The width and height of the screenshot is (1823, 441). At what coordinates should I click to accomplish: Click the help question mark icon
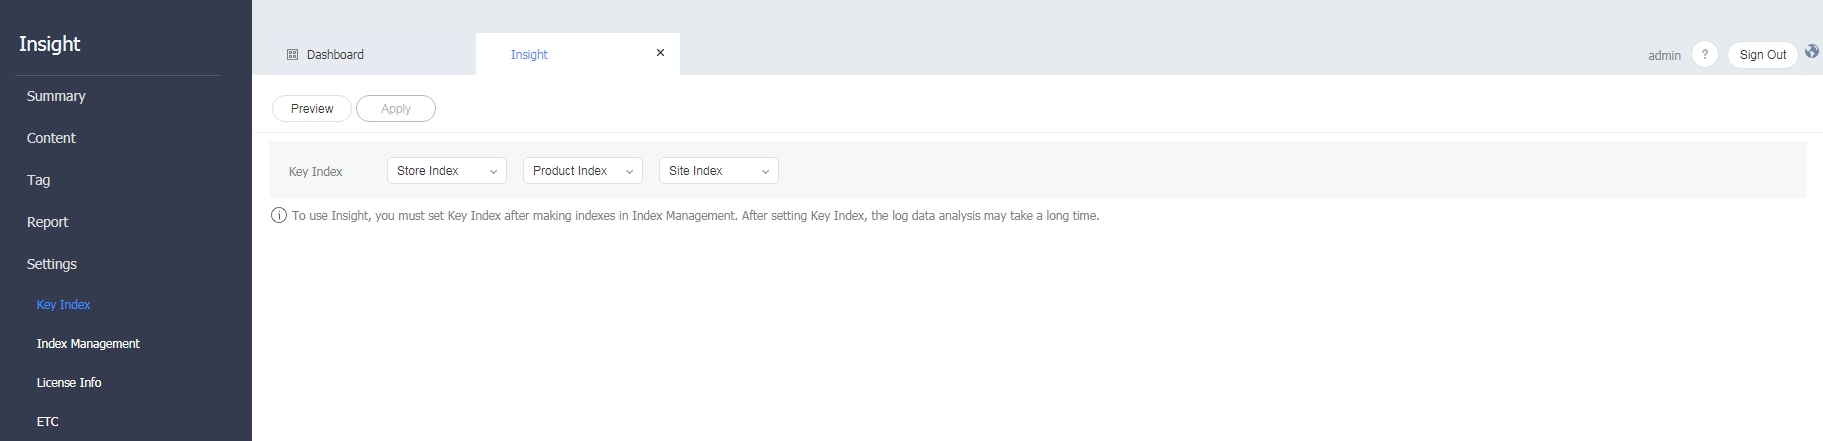[x=1704, y=55]
